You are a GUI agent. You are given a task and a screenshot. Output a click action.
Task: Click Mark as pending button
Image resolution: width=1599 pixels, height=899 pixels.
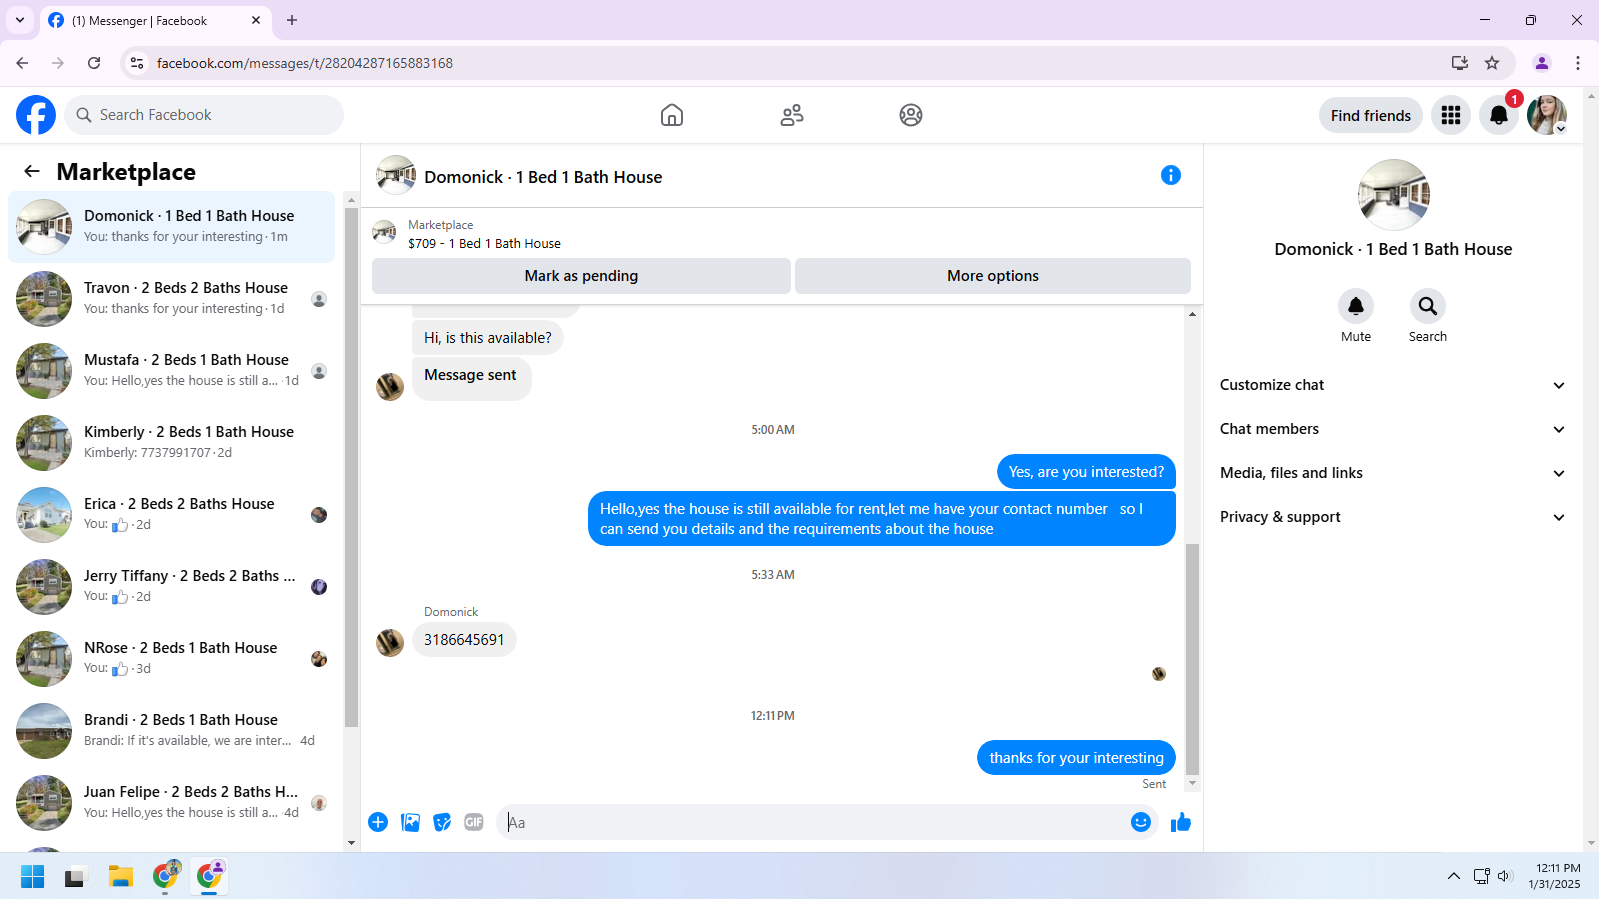point(581,276)
